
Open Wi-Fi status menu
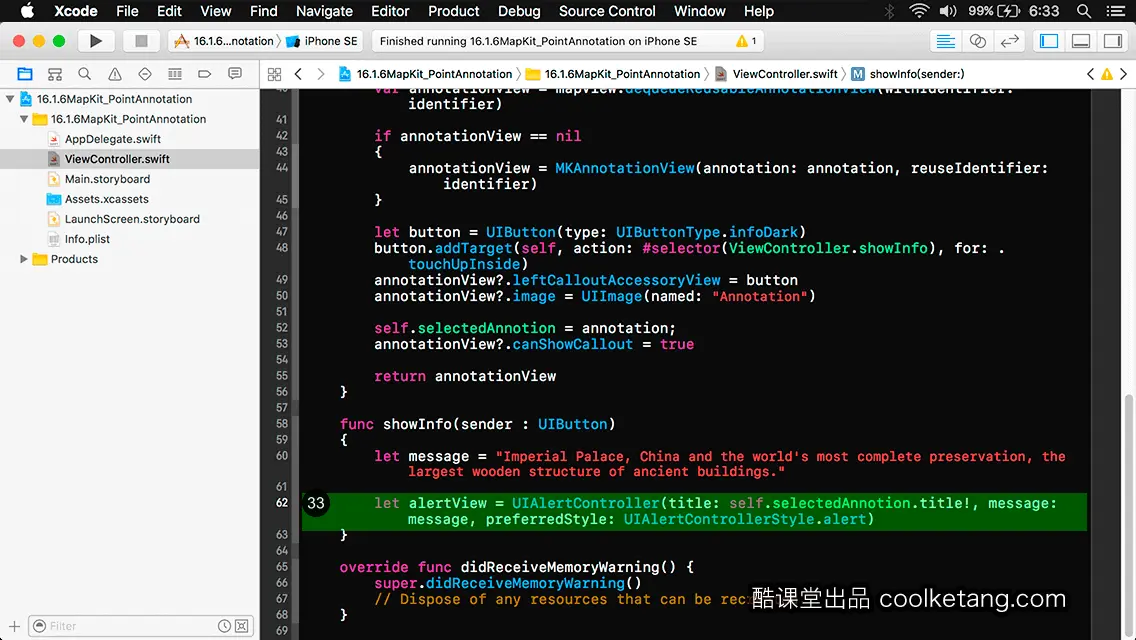pos(919,11)
